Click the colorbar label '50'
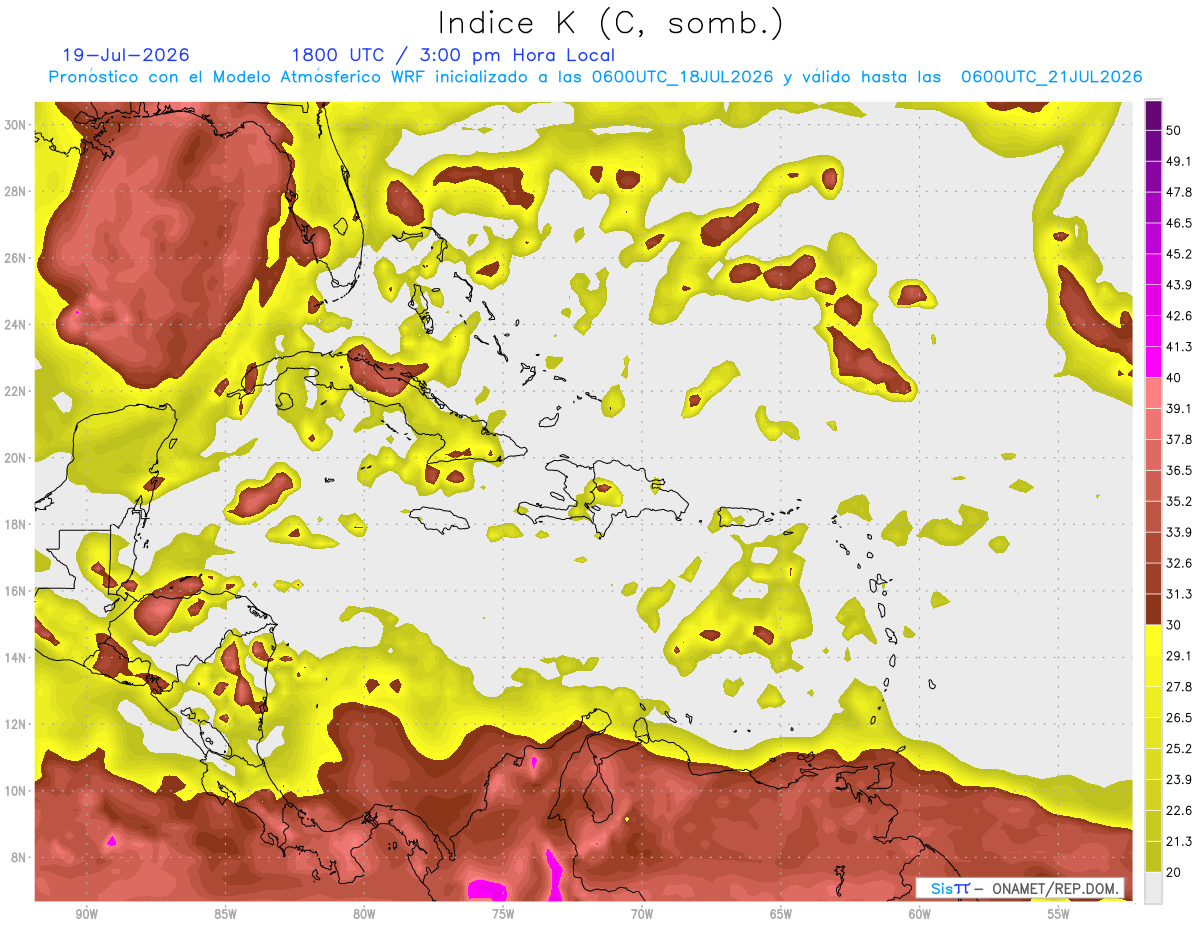Image resolution: width=1200 pixels, height=927 pixels. [x=1174, y=131]
